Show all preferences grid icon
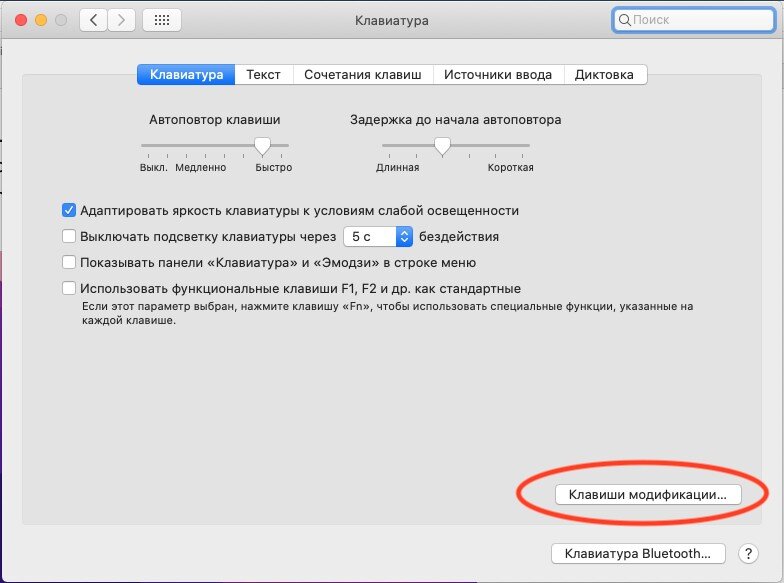The width and height of the screenshot is (784, 583). click(162, 20)
